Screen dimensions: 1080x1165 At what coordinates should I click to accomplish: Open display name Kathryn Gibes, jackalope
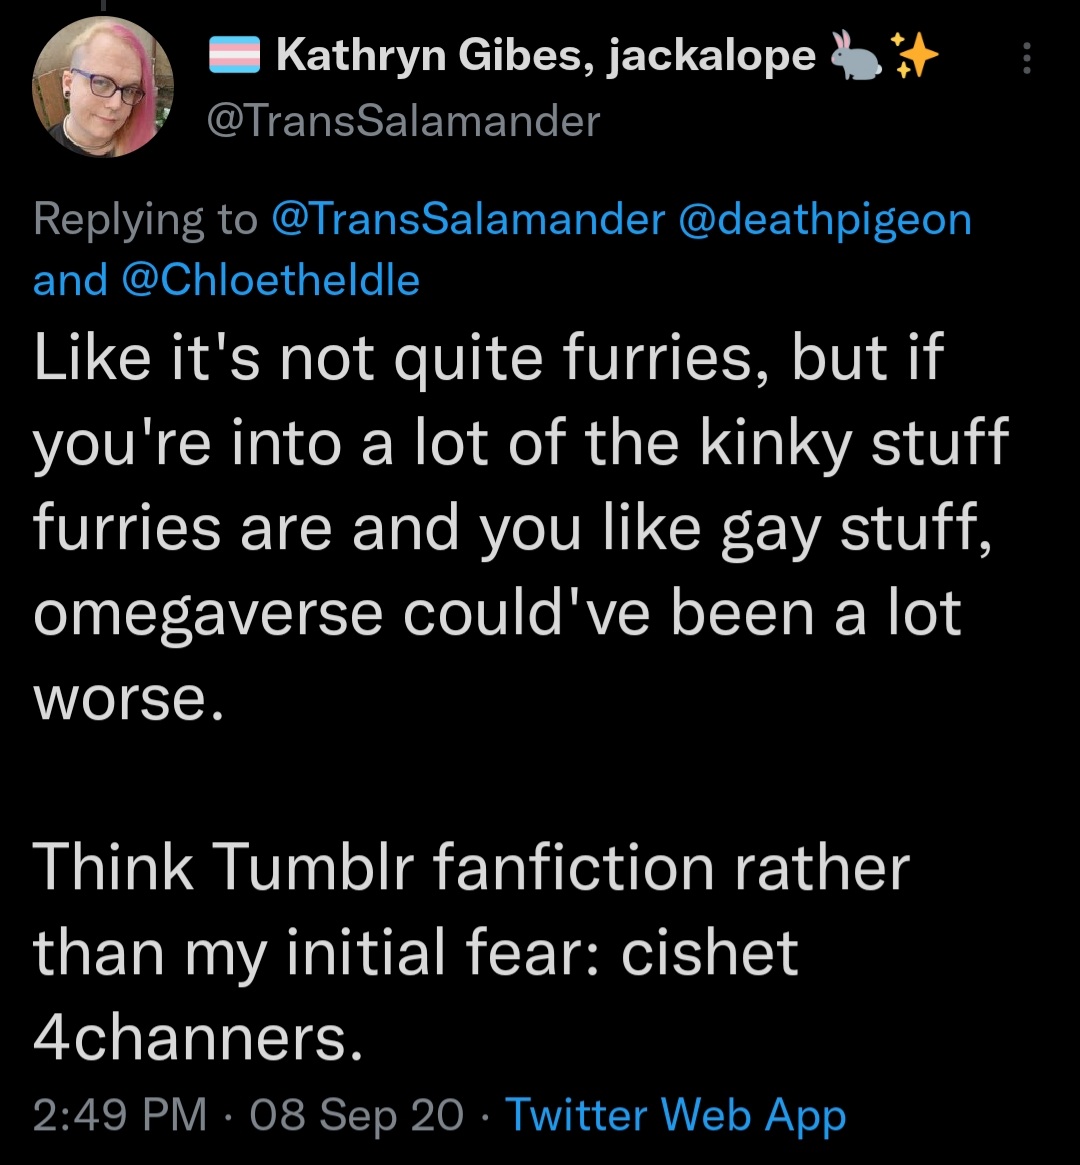(546, 56)
